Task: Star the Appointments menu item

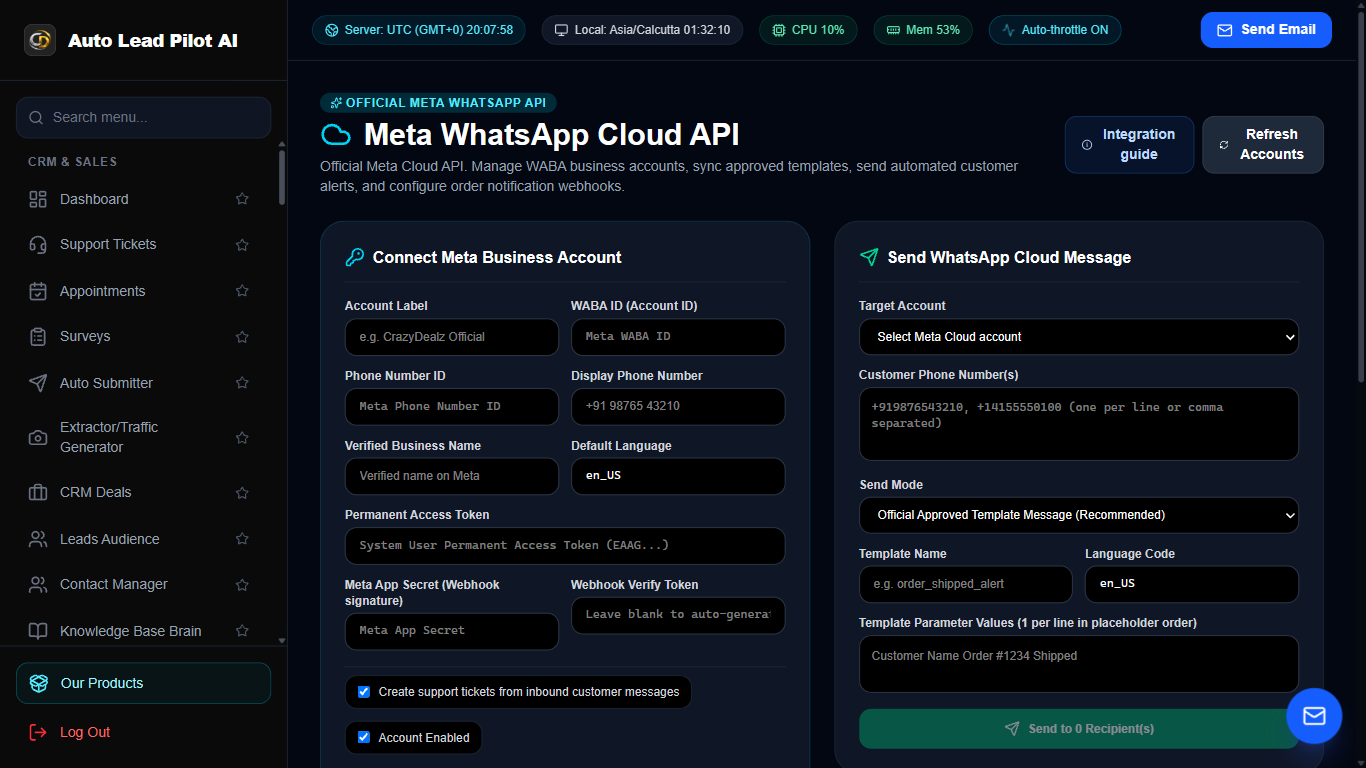Action: pyautogui.click(x=242, y=291)
